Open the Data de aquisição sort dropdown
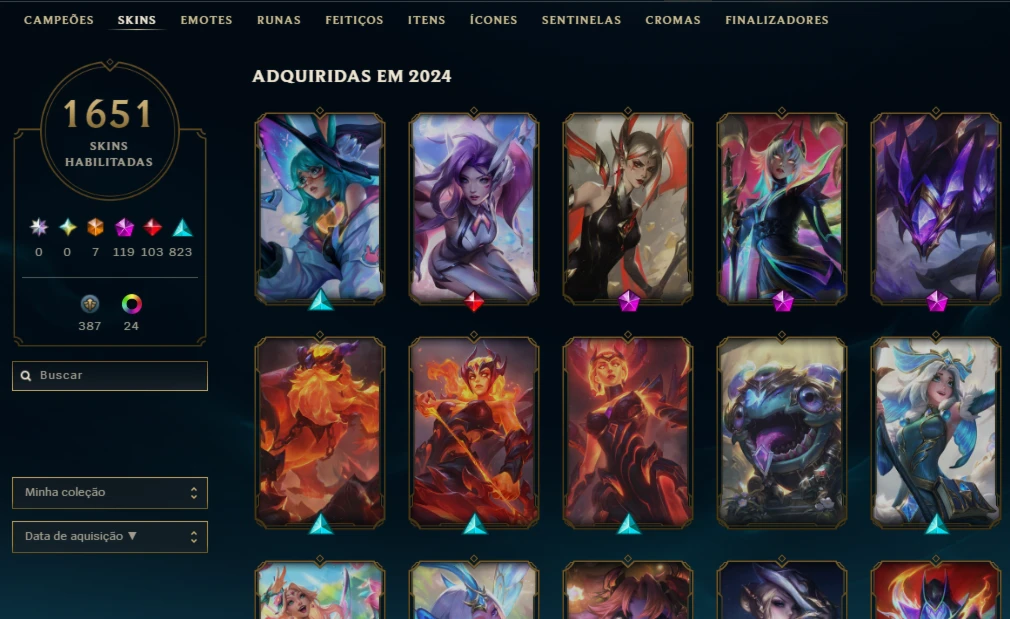Screen dimensions: 1010x619 click(110, 537)
